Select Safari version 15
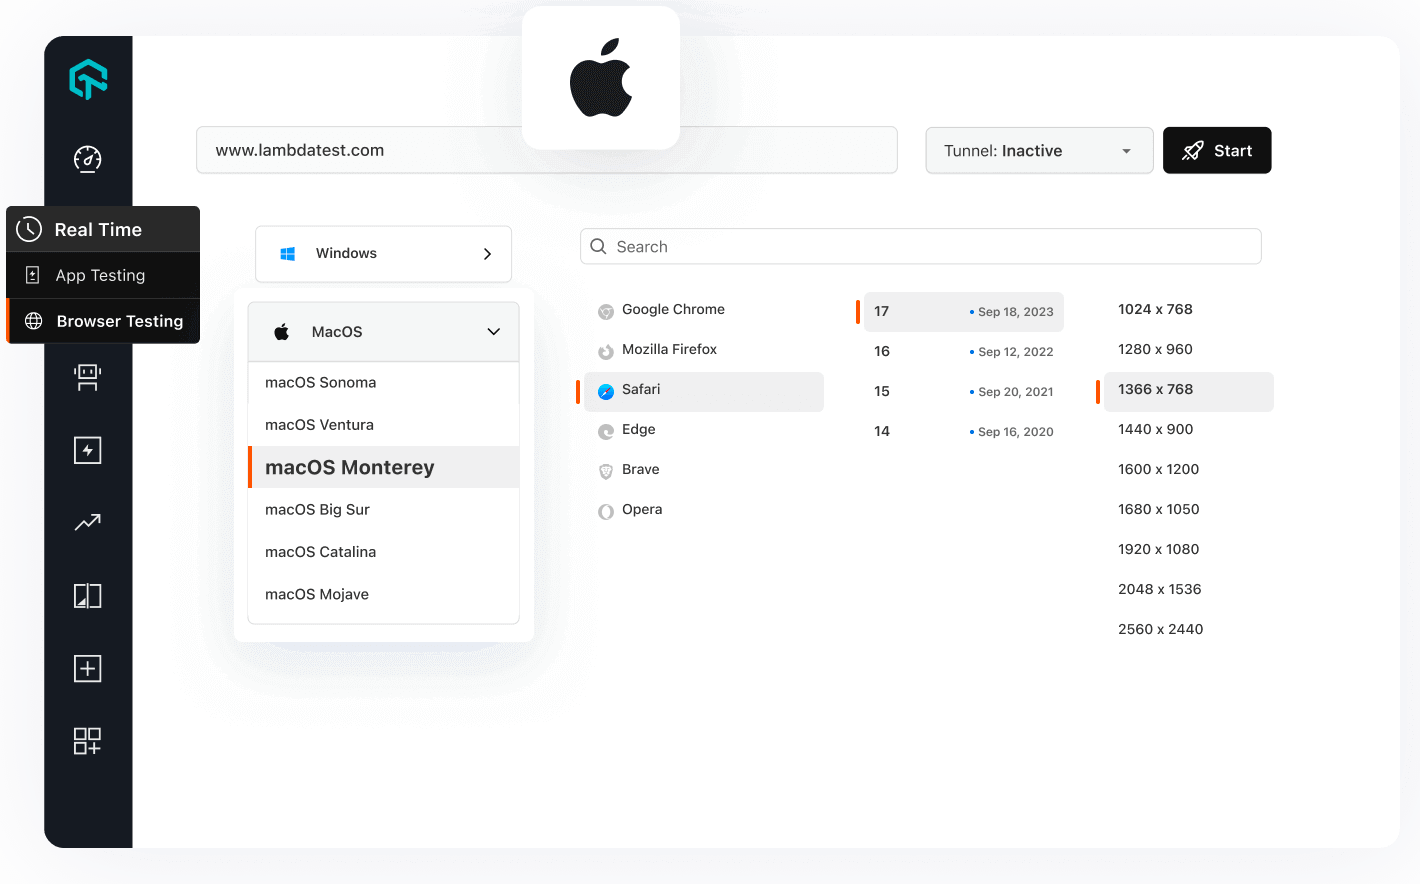The image size is (1420, 884). point(881,391)
